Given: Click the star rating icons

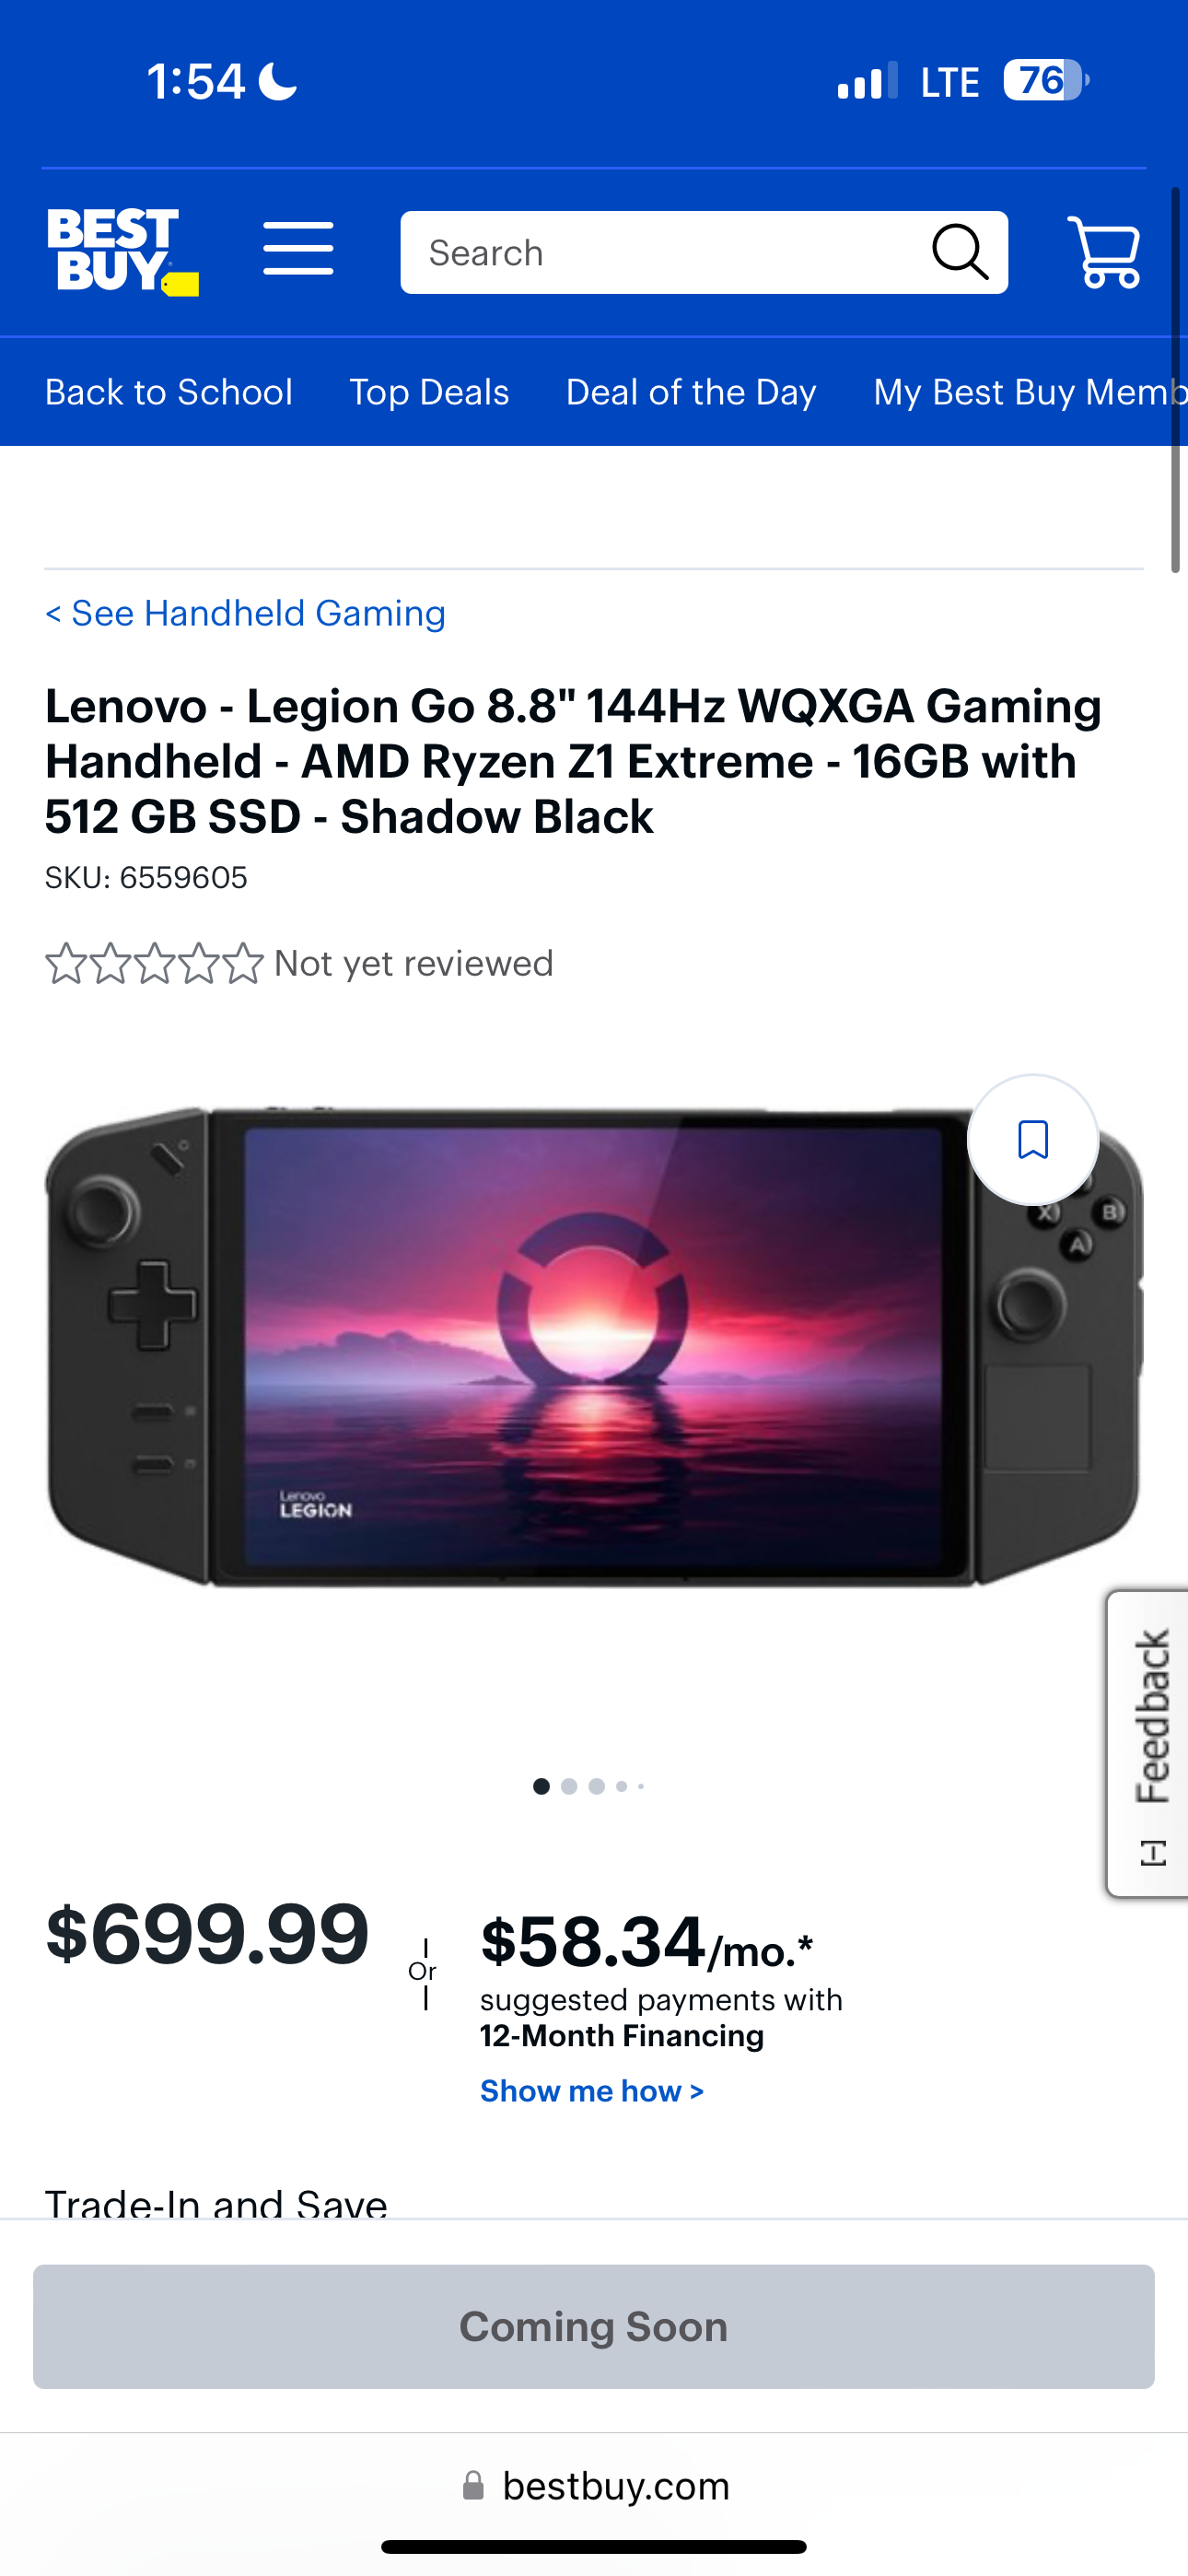Looking at the screenshot, I should [154, 963].
